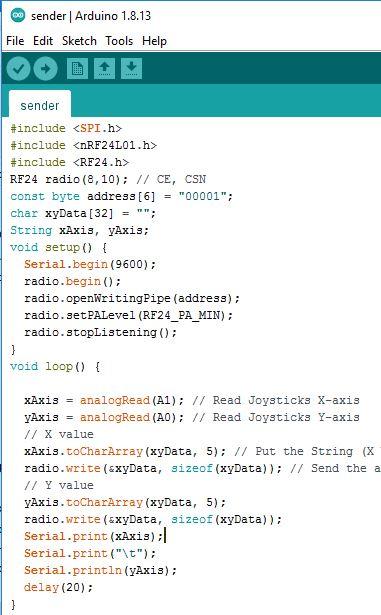Click the '// X value' comment

pyautogui.click(x=59, y=434)
